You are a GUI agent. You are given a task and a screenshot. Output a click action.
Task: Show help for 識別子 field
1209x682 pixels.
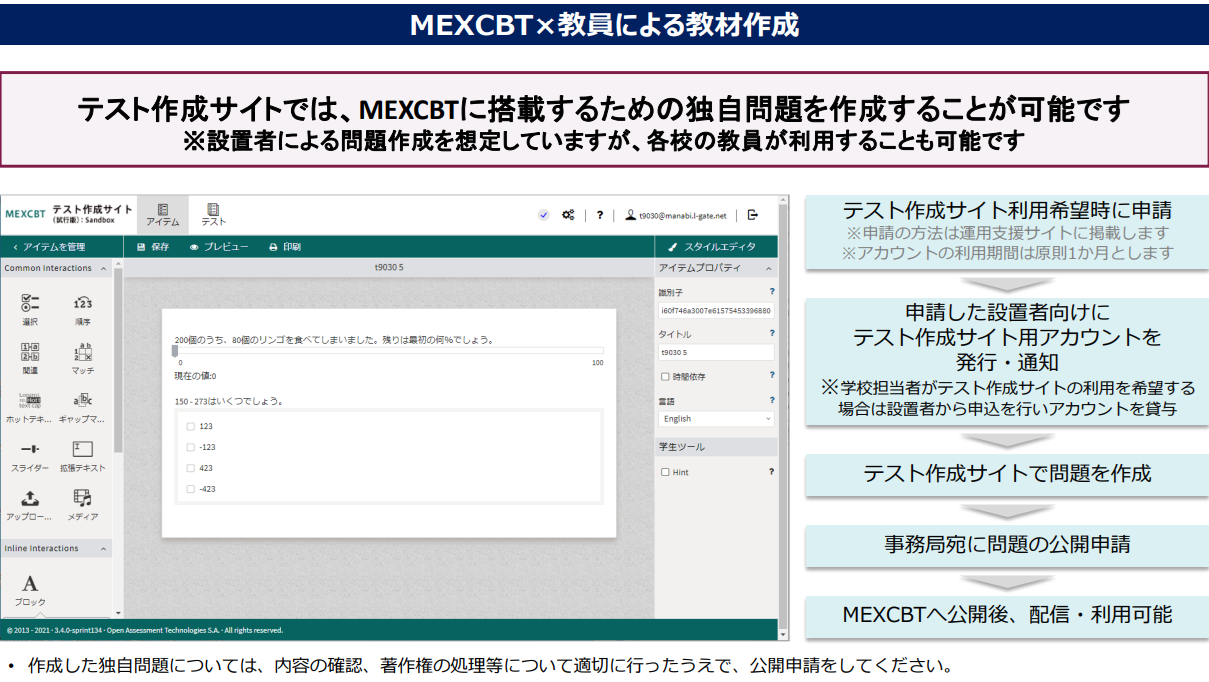point(772,292)
